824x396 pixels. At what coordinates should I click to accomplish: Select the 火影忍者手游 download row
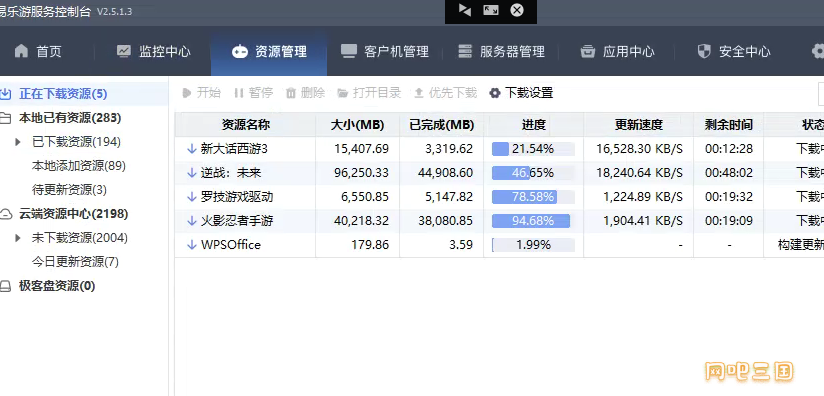[x=499, y=221]
